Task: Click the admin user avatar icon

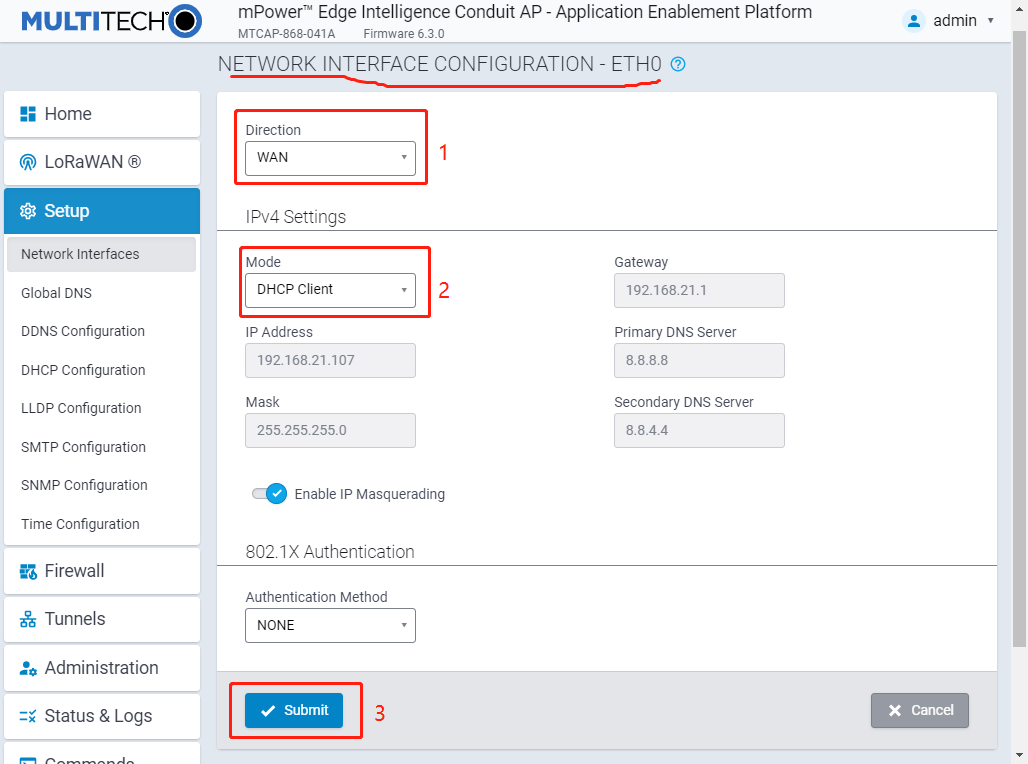Action: pyautogui.click(x=913, y=21)
